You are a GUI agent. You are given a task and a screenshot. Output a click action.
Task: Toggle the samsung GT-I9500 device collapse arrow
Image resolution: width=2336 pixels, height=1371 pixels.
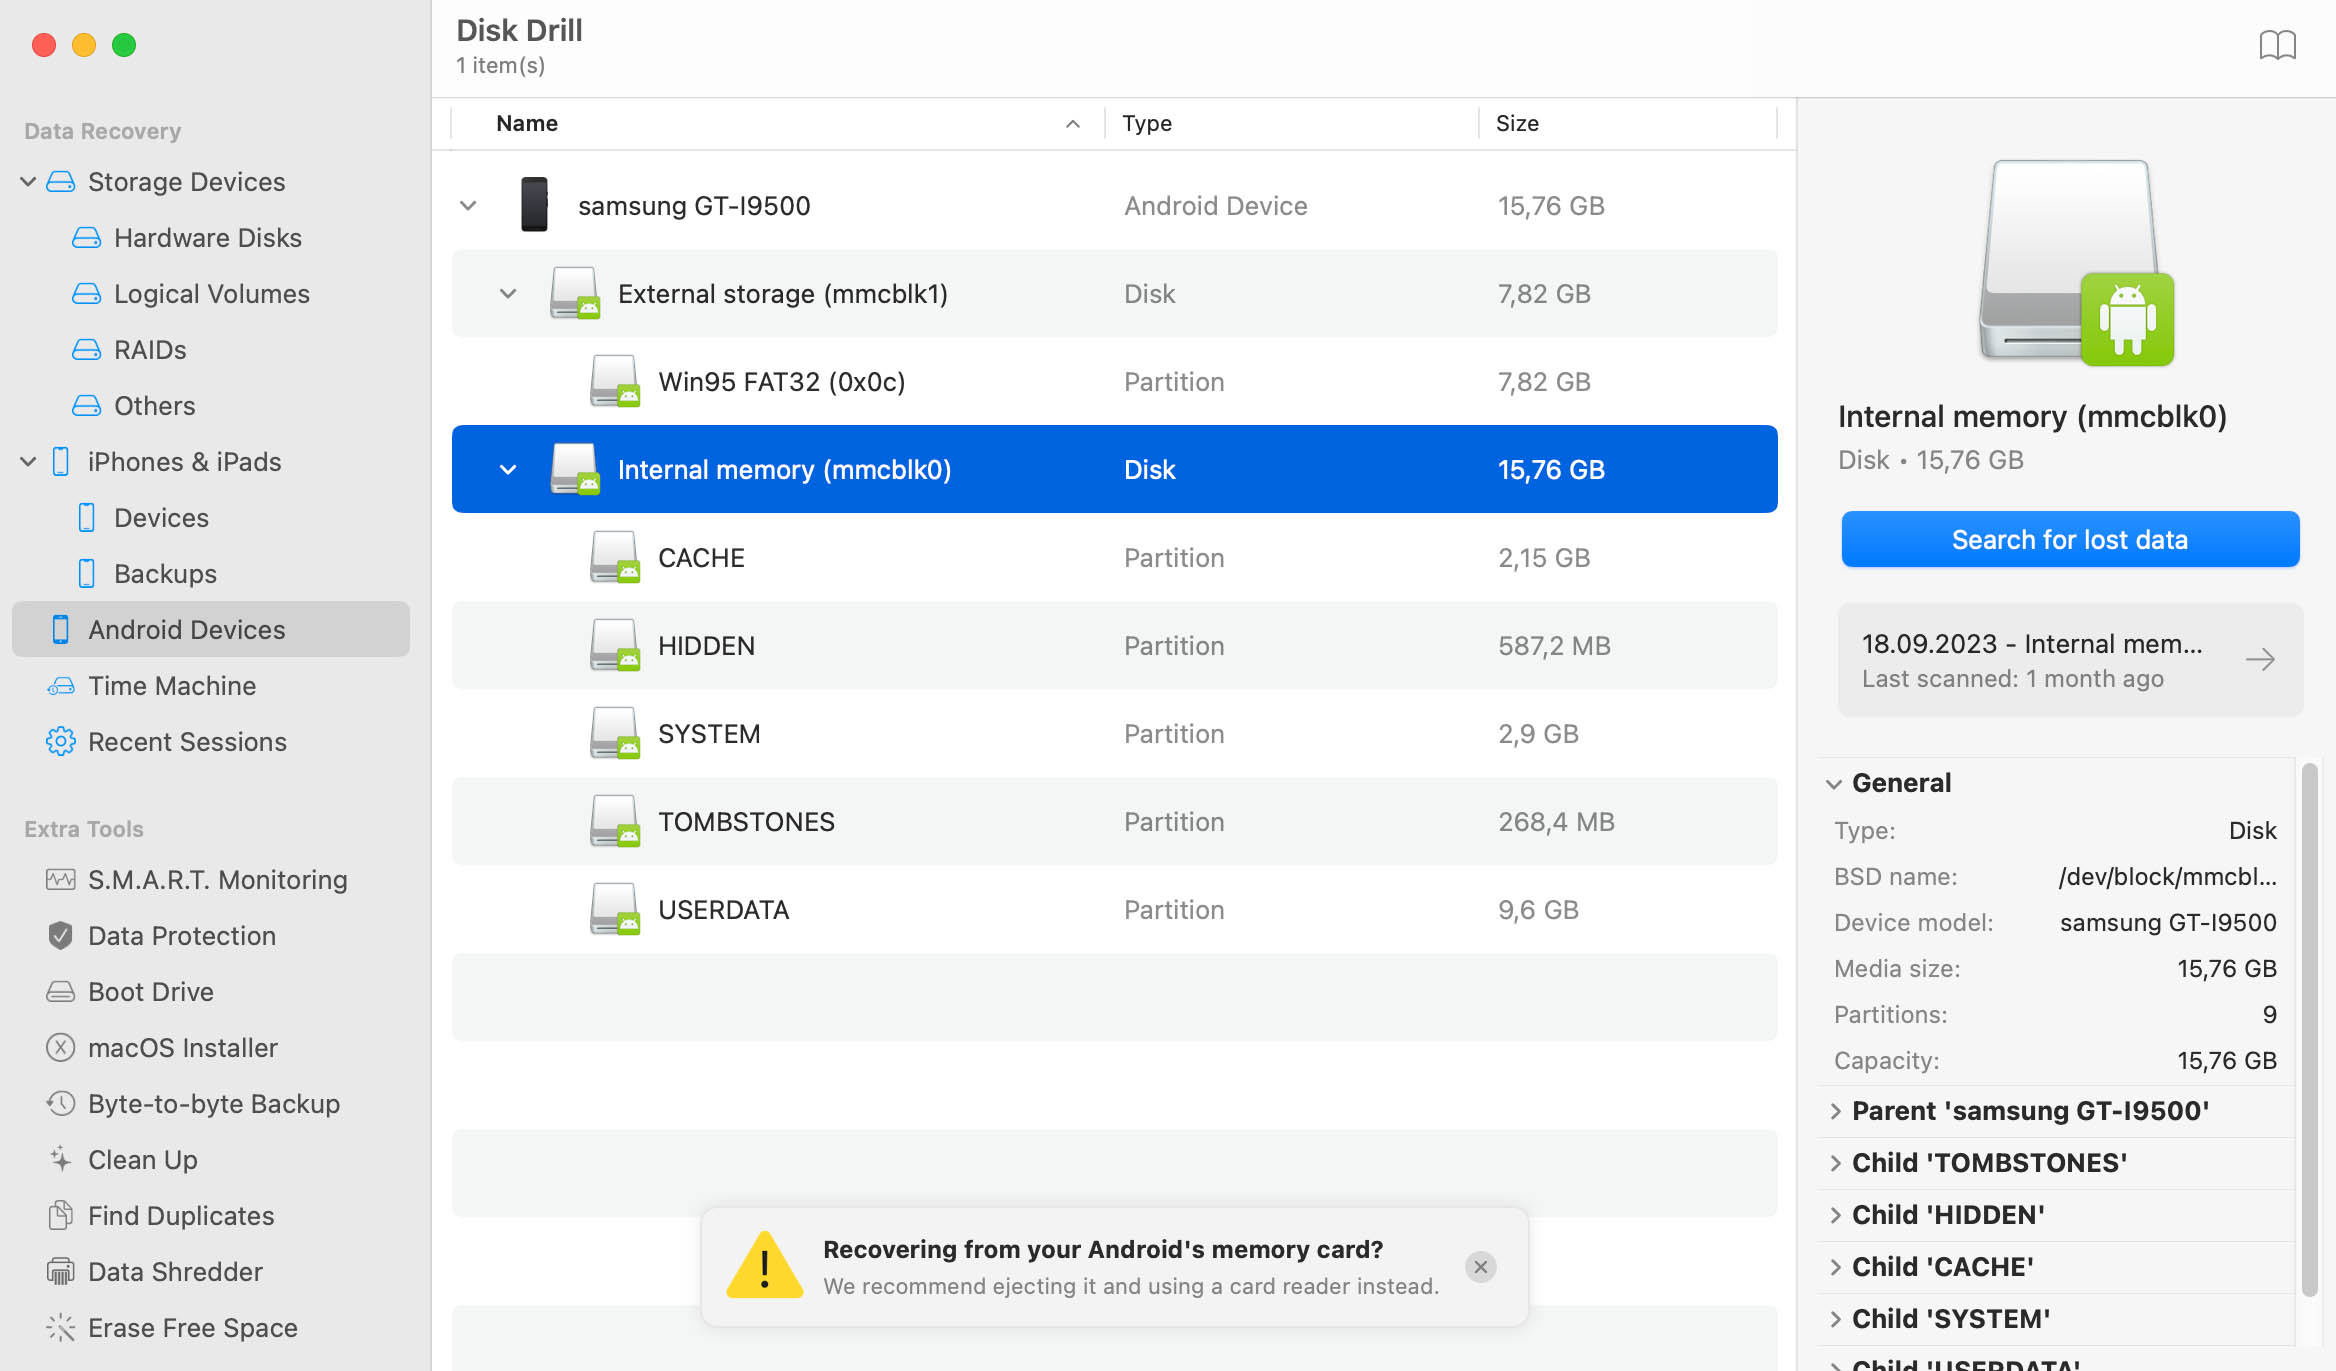(468, 206)
